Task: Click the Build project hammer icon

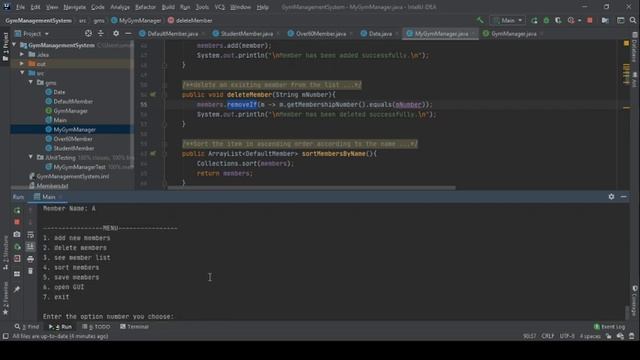Action: (x=480, y=20)
